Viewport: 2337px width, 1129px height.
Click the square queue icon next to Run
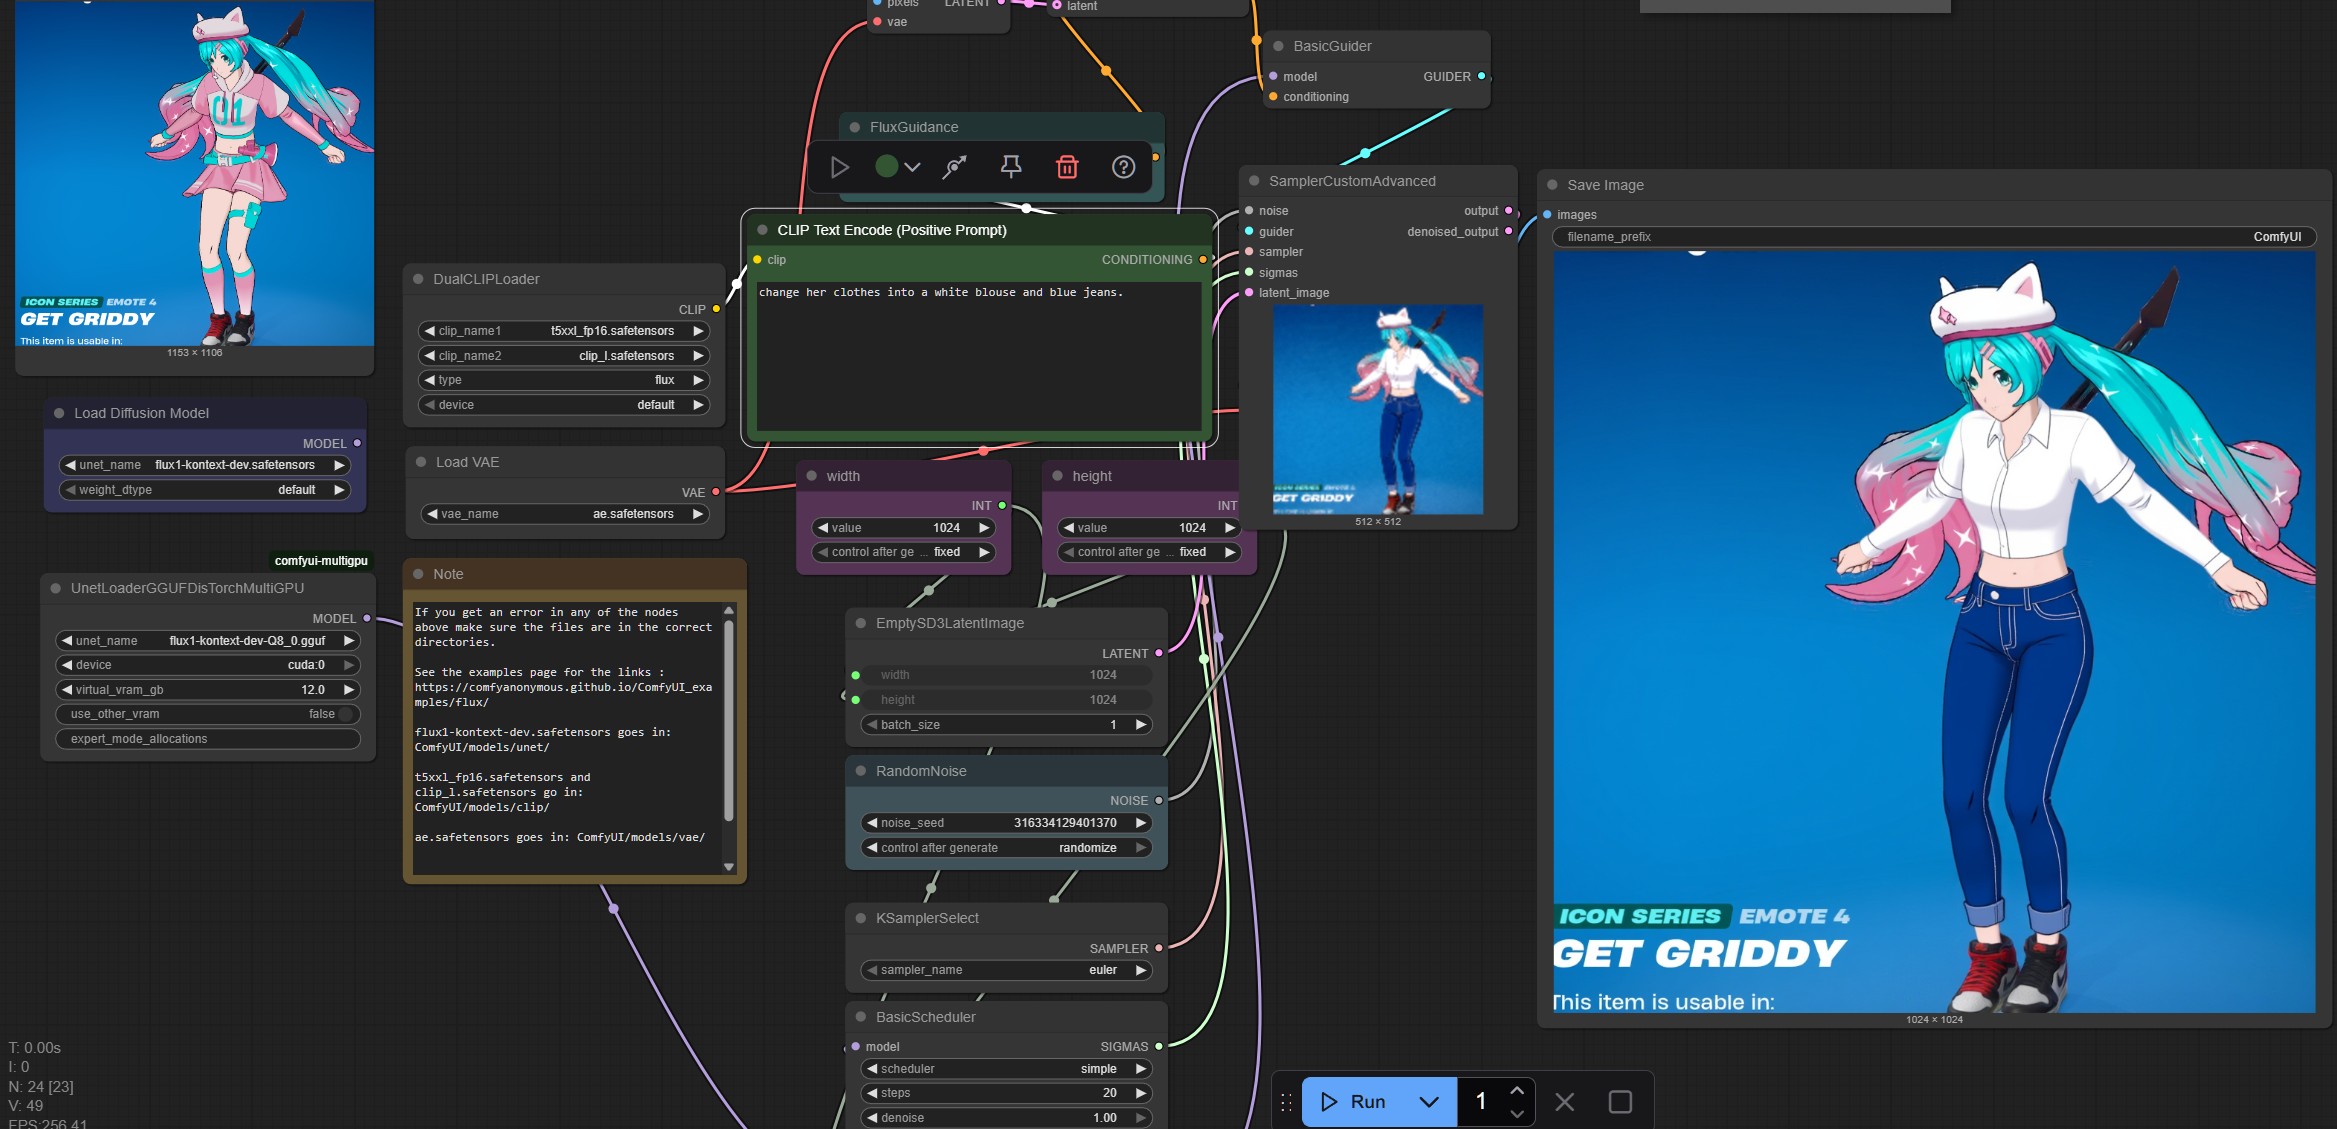[x=1620, y=1101]
